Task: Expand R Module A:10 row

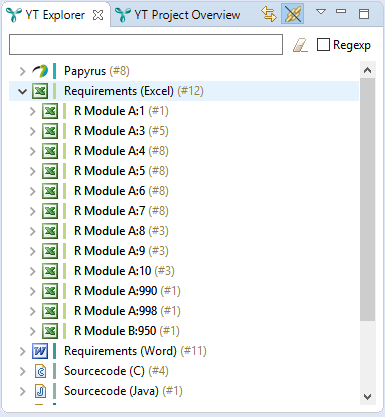Action: (x=32, y=271)
